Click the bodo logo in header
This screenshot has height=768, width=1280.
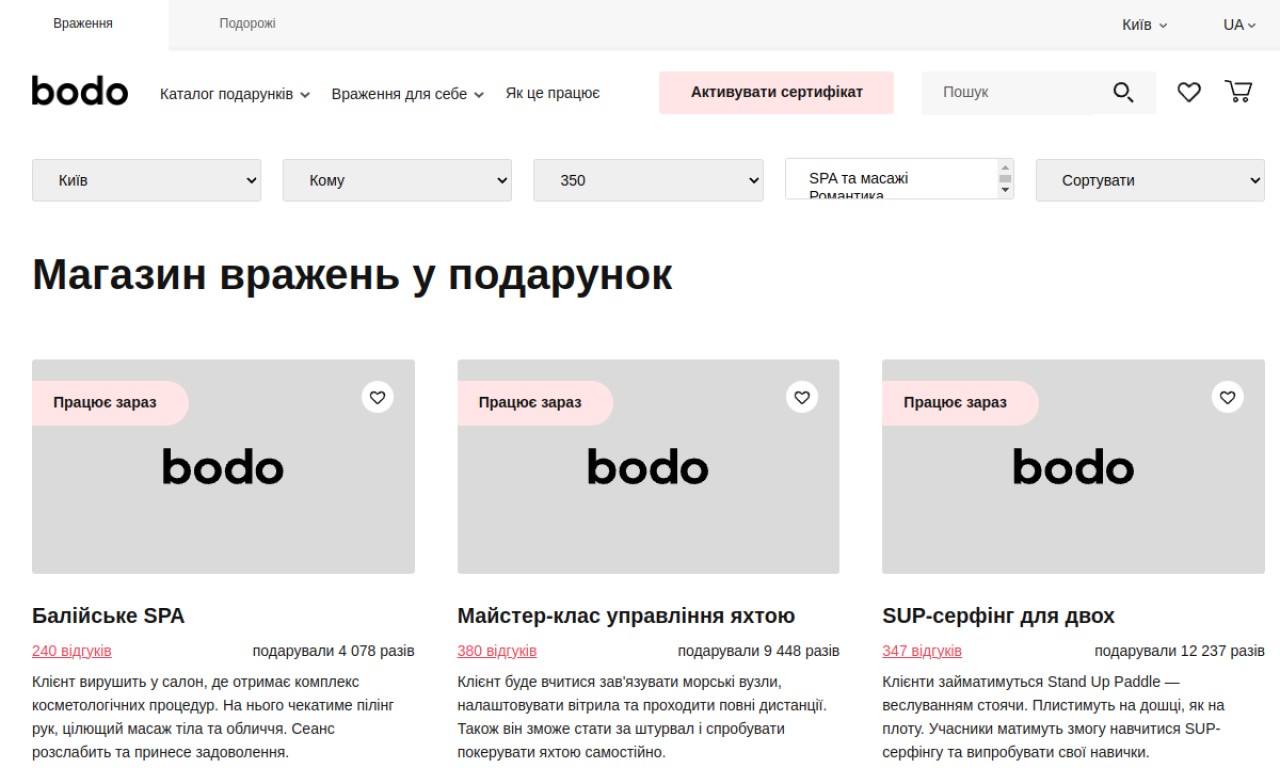(x=80, y=92)
